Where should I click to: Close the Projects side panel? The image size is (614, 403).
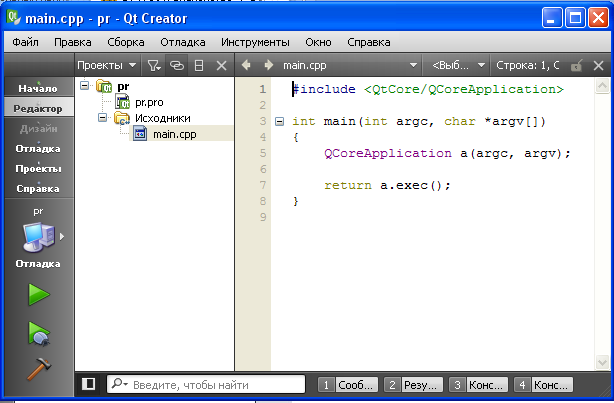tap(222, 65)
